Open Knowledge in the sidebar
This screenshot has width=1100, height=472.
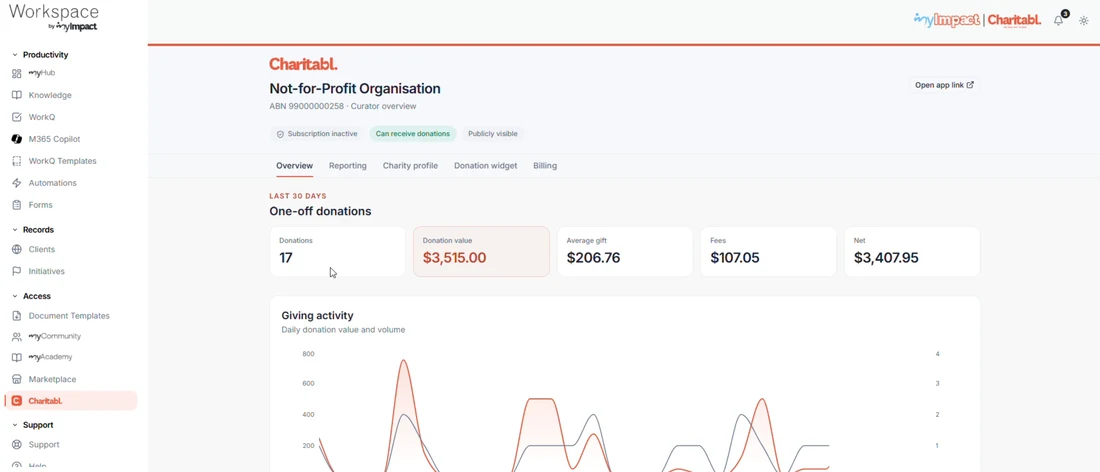[50, 95]
